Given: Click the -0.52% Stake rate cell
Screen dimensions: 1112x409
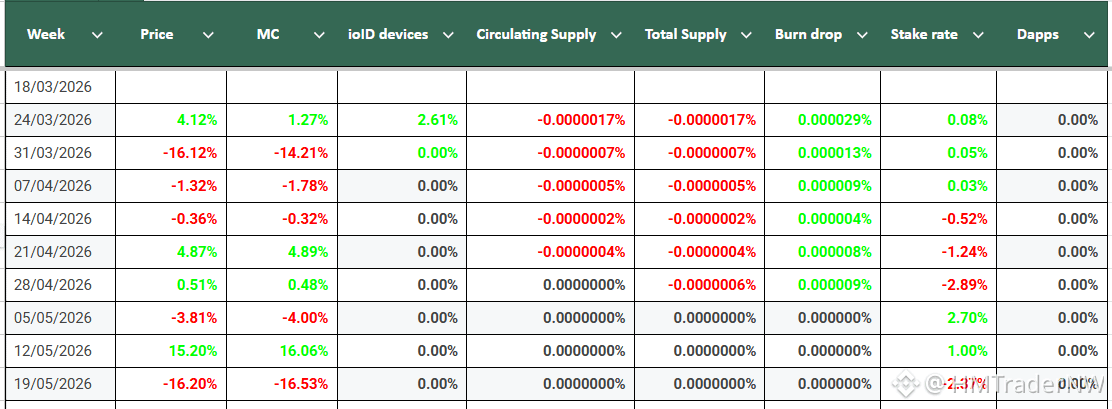Looking at the screenshot, I should pyautogui.click(x=938, y=219).
